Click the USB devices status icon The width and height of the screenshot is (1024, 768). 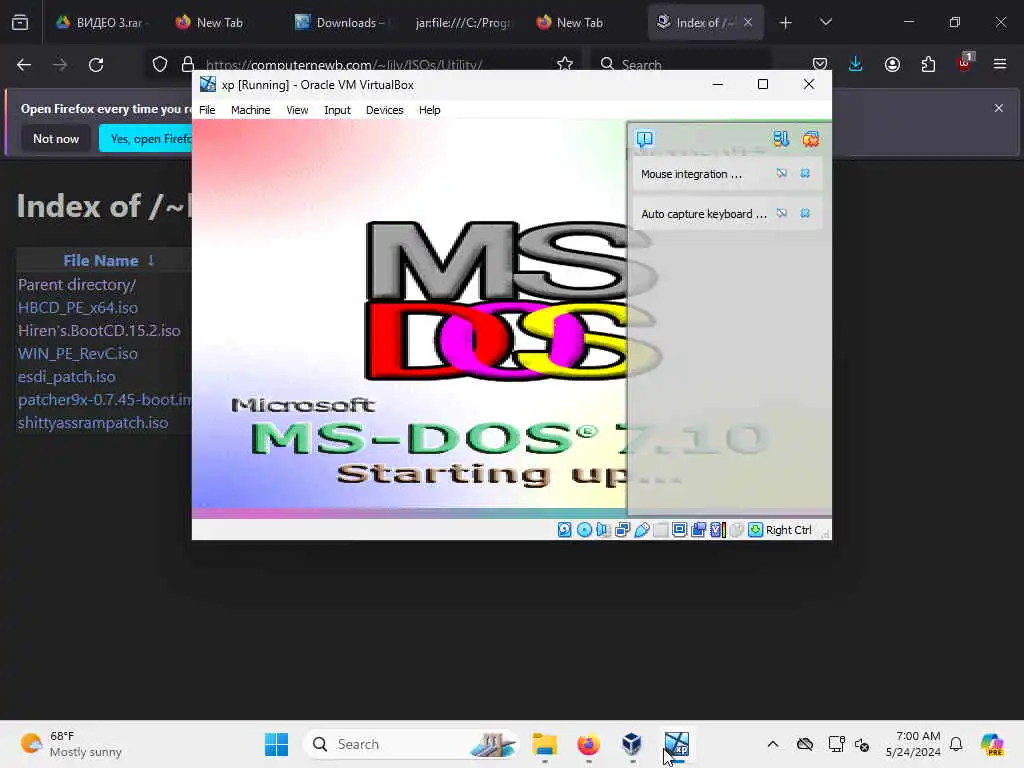click(641, 530)
